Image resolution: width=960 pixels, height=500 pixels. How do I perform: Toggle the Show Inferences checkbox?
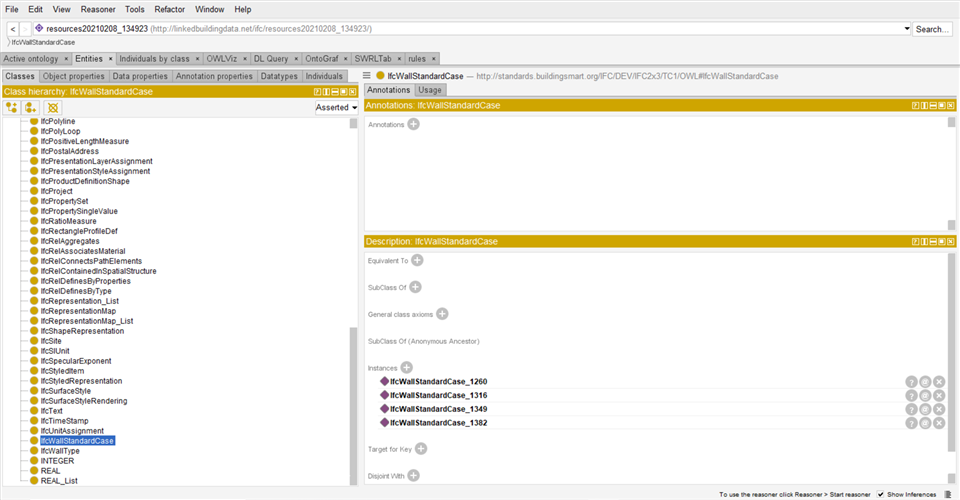880,494
